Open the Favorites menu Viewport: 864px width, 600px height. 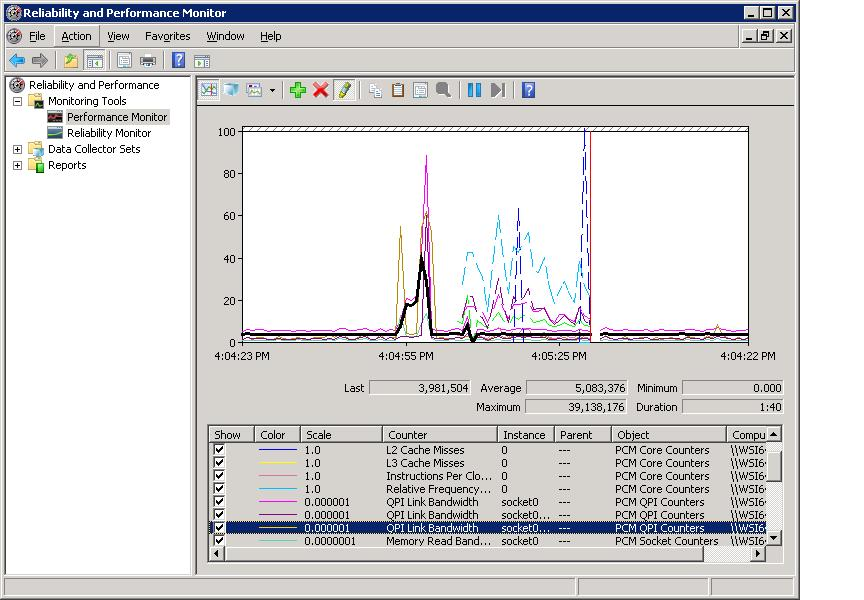pos(167,36)
